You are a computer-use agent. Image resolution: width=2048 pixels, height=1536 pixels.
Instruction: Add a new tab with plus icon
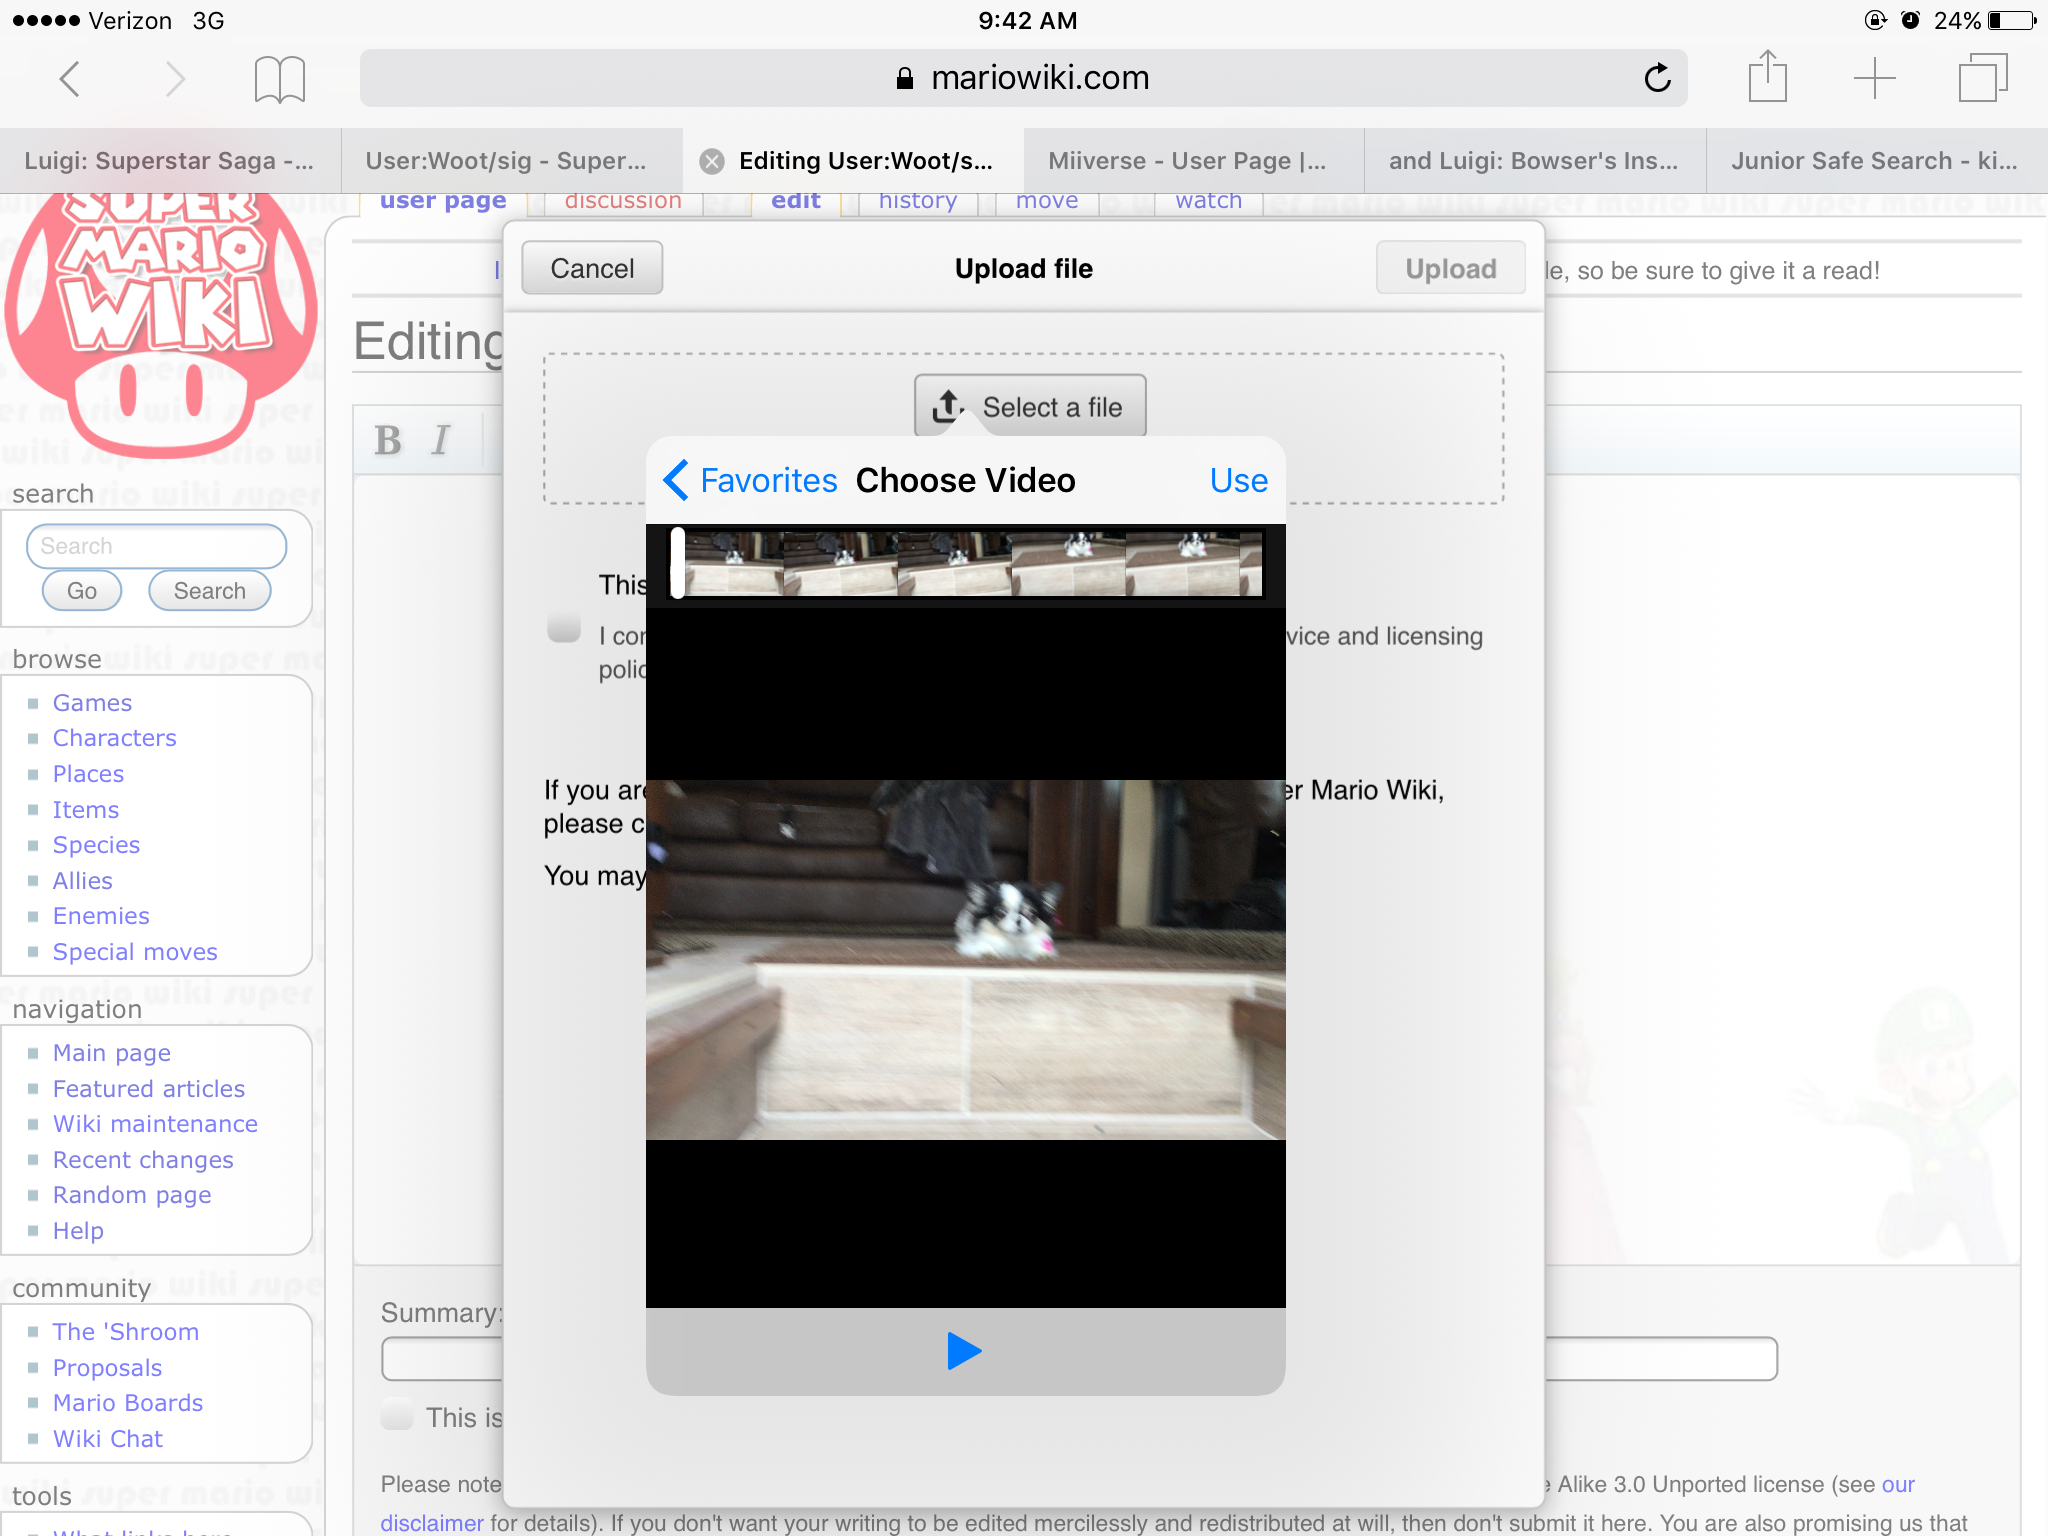tap(1874, 78)
